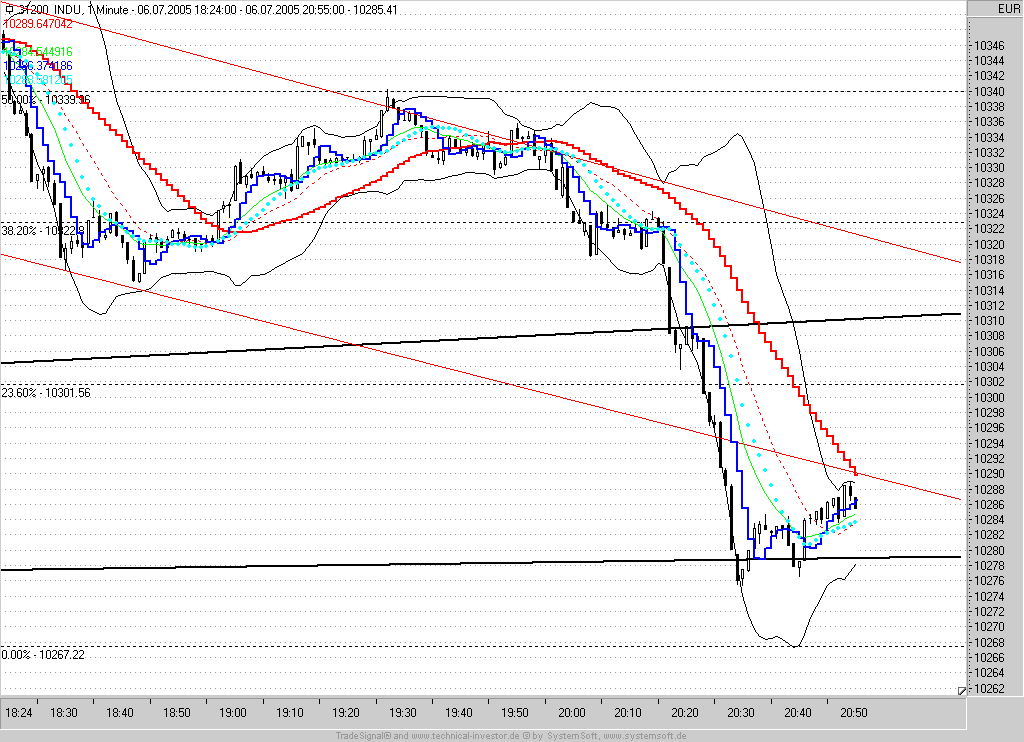Click the 10310 price axis label
Screen dimensions: 1024x742
click(989, 321)
